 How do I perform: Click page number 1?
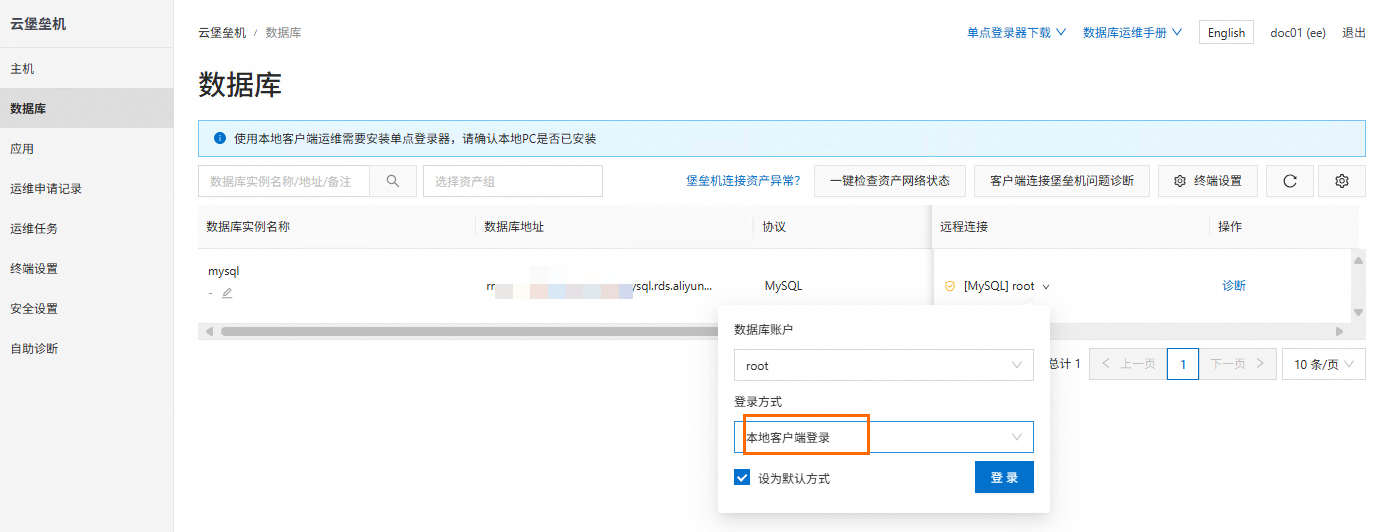[1183, 365]
